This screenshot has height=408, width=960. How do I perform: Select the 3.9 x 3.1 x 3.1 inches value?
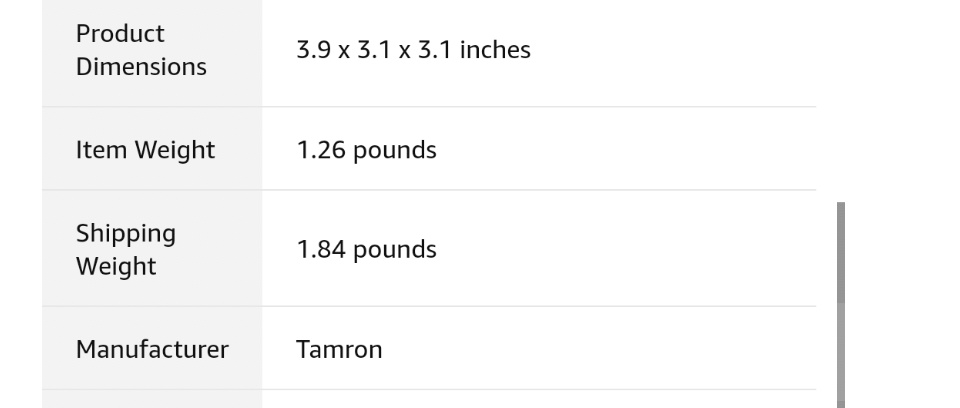(x=413, y=50)
